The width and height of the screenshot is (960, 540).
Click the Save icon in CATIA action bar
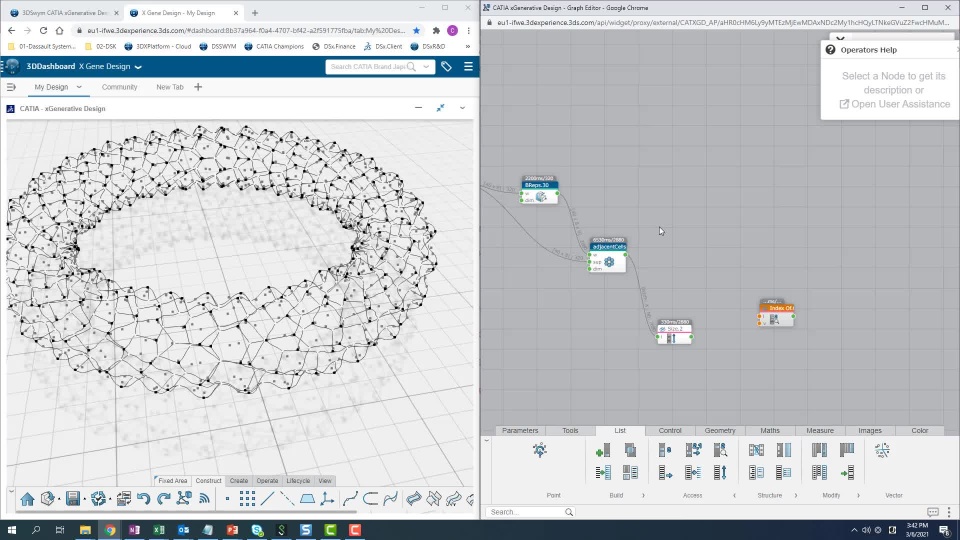tap(73, 499)
